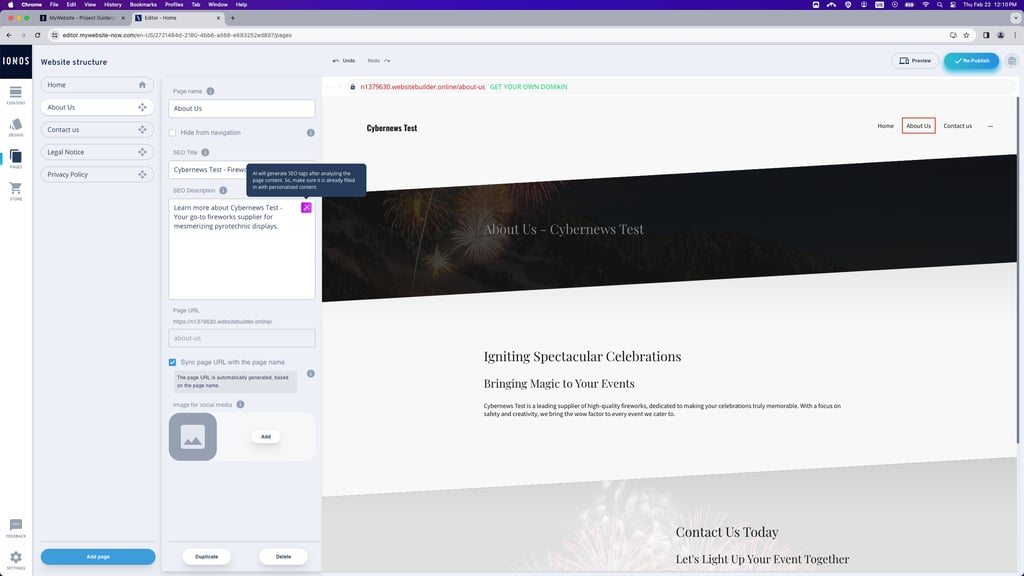
Task: Uncheck Sync page URL with the page name
Action: pos(172,362)
